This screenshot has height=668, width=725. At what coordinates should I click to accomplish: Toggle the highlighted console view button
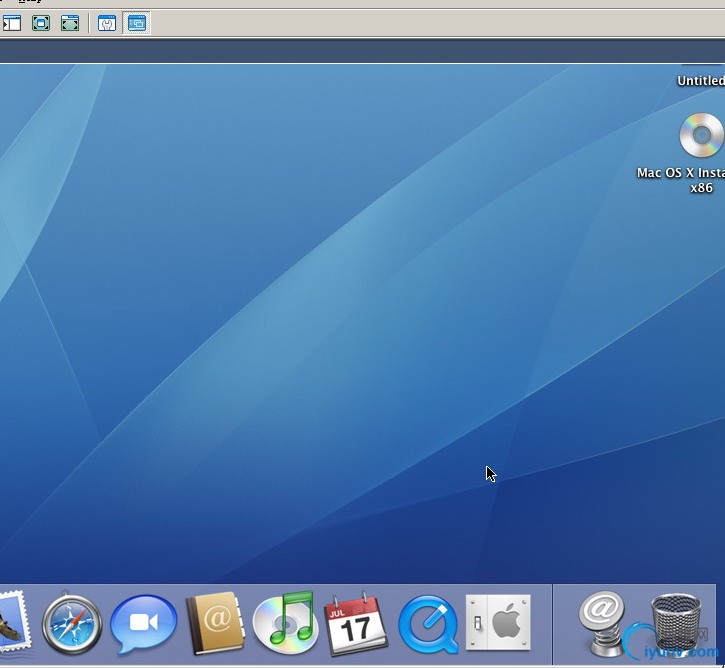pyautogui.click(x=136, y=23)
